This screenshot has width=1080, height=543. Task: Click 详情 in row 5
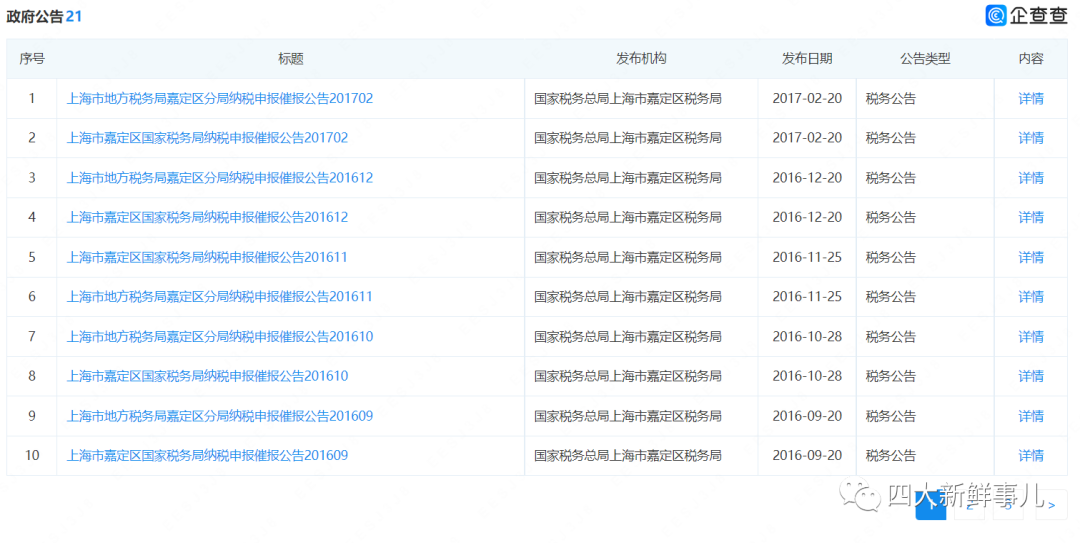(1031, 257)
